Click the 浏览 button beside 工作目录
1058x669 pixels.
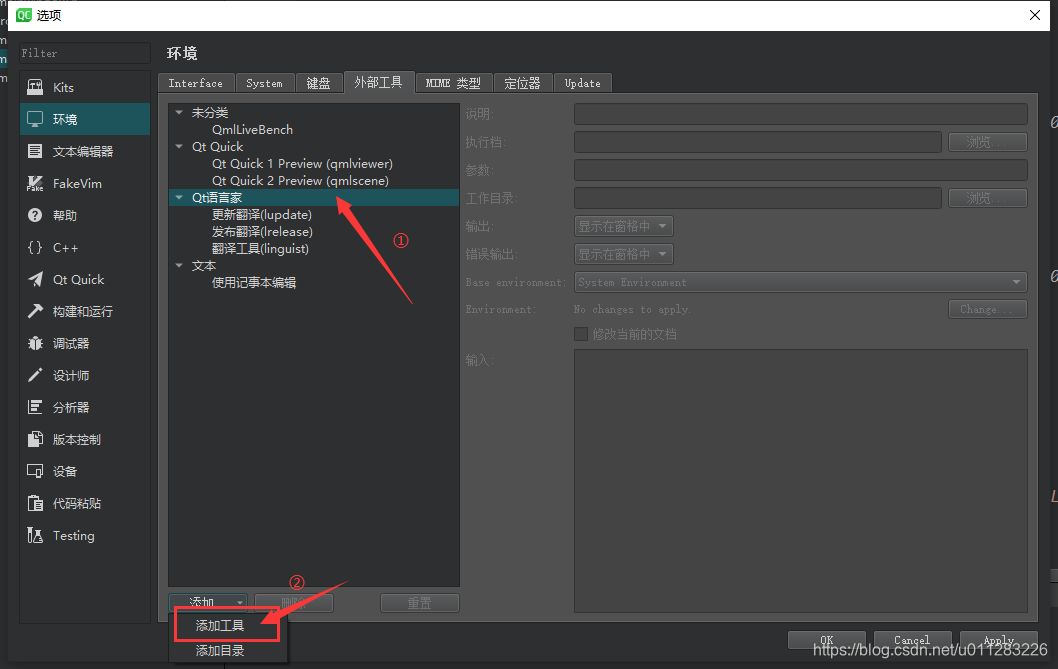pos(988,198)
